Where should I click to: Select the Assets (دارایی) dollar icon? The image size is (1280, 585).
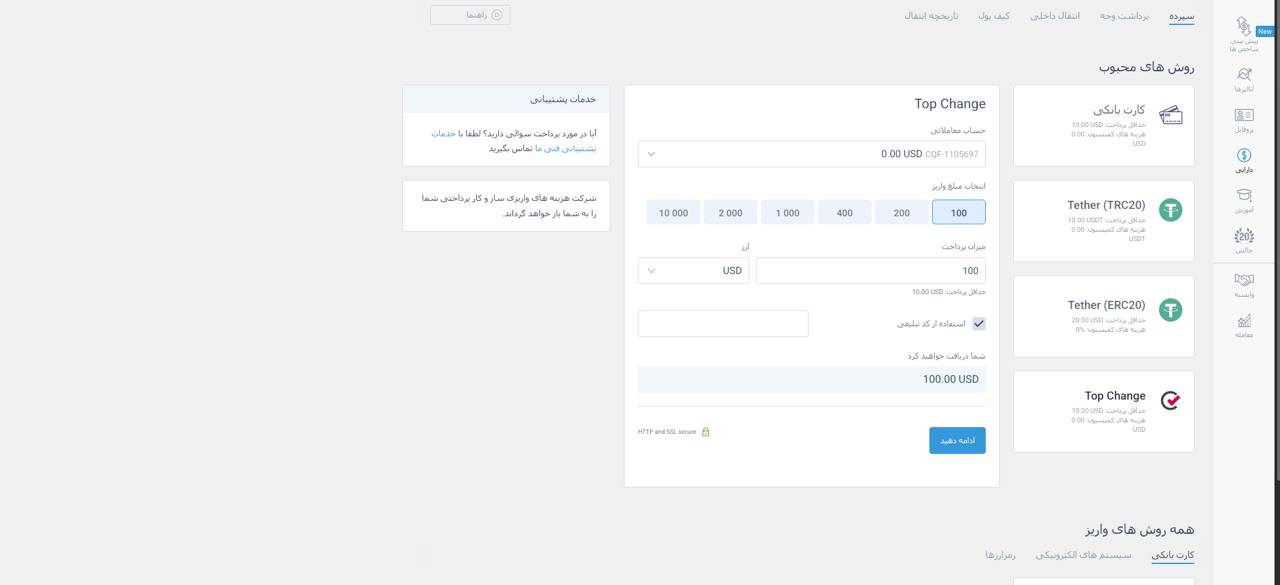[x=1243, y=155]
